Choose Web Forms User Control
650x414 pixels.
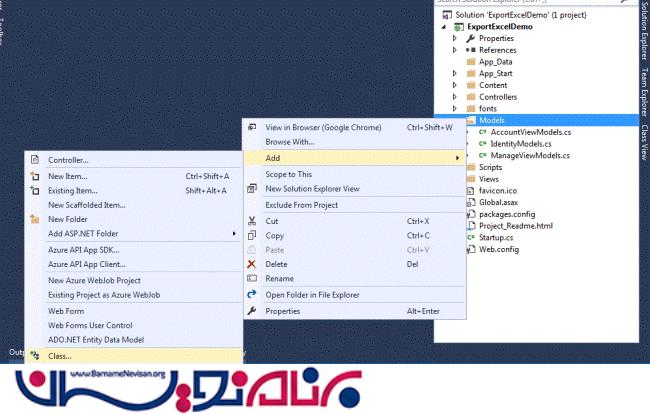click(133, 325)
